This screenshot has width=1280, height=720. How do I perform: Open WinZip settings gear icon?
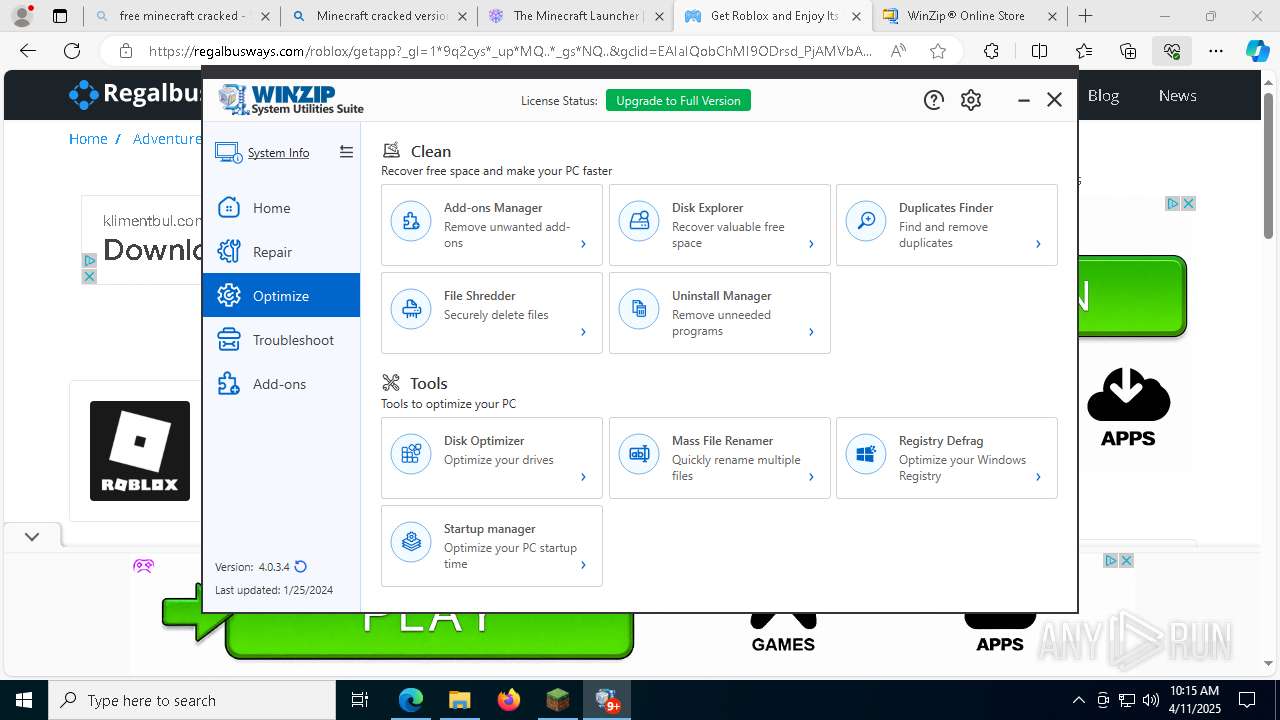971,100
